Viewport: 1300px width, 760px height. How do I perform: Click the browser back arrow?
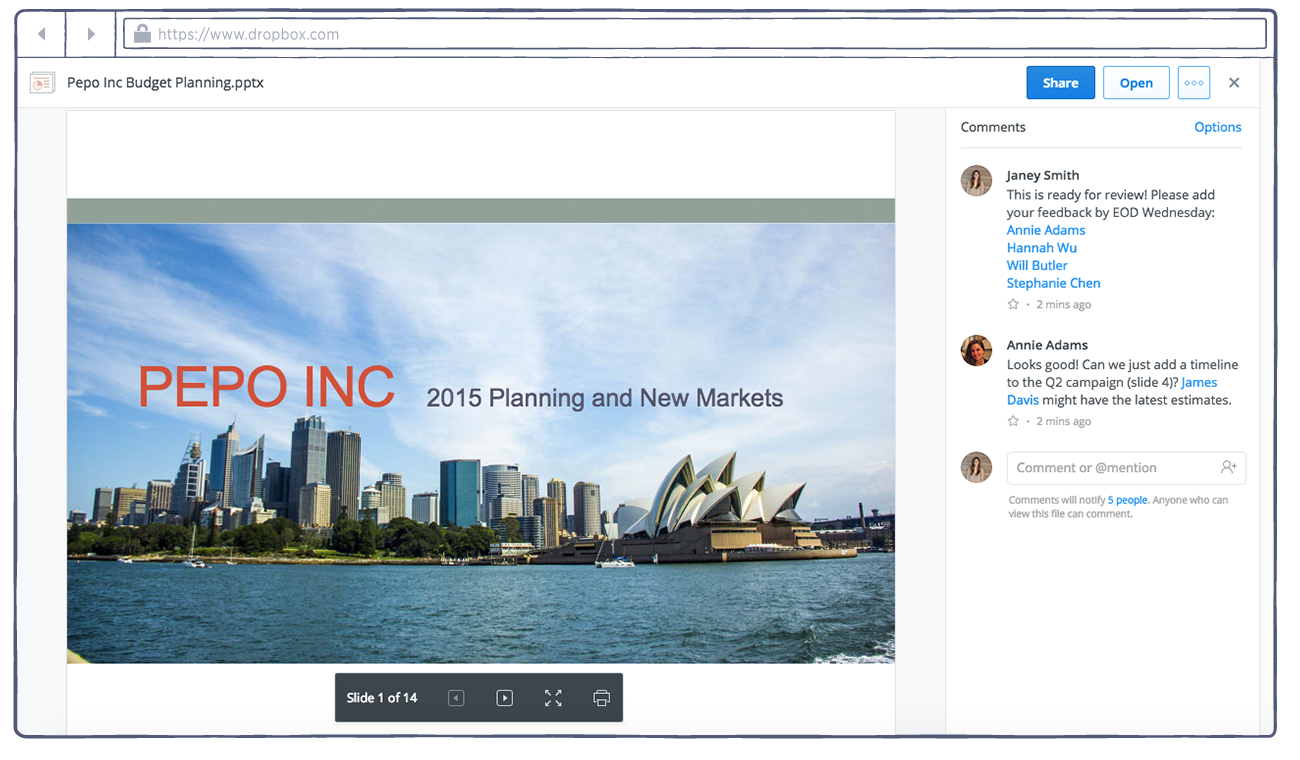pos(41,34)
